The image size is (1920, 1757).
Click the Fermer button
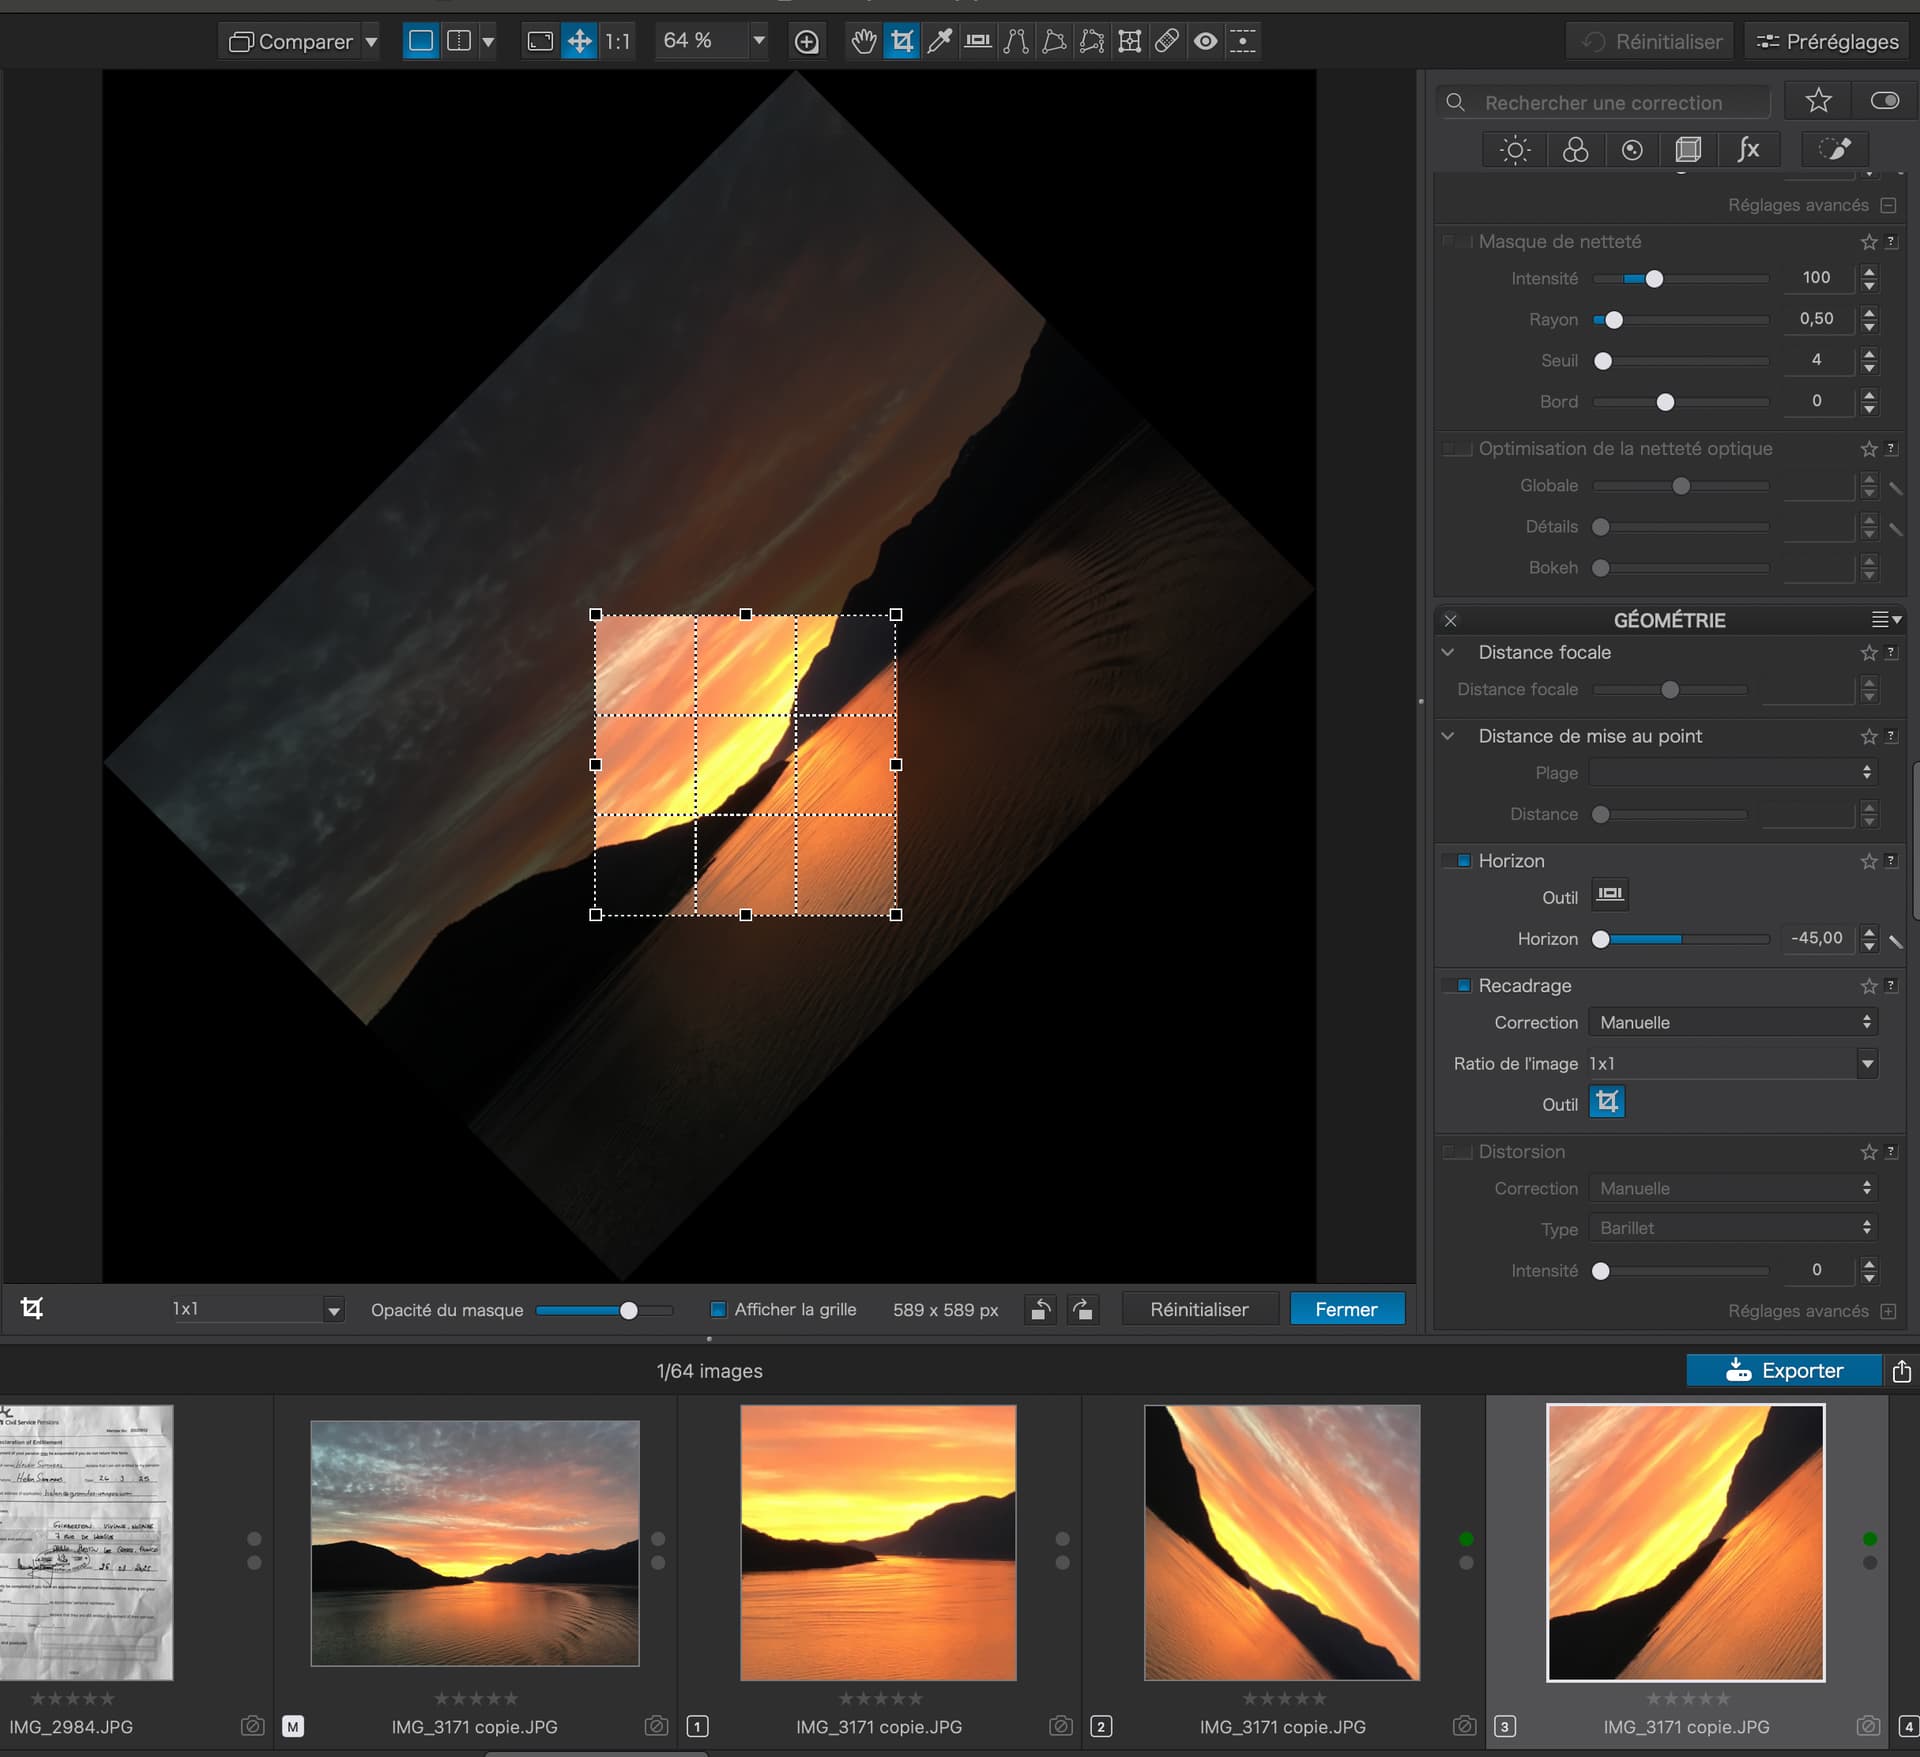tap(1346, 1309)
